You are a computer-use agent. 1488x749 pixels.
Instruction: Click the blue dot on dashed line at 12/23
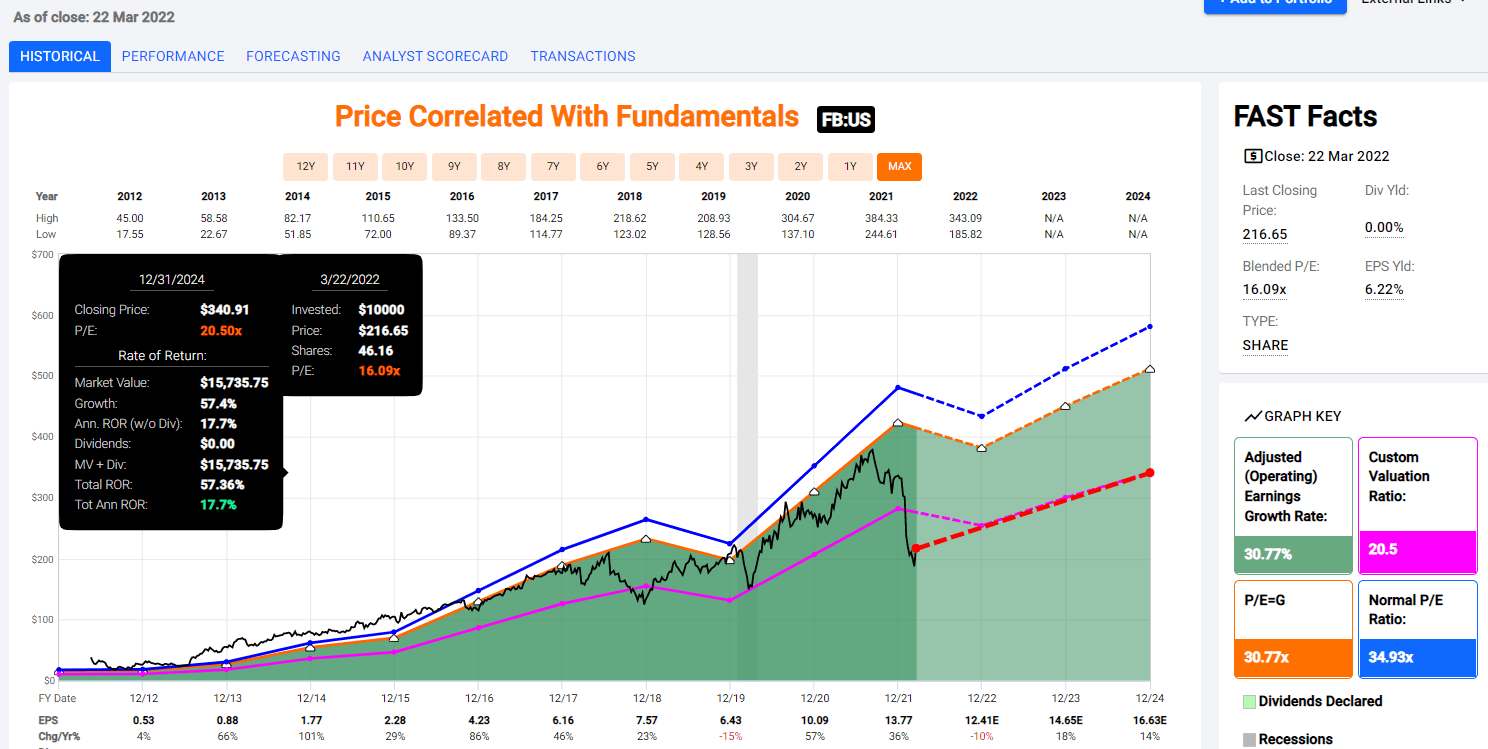pyautogui.click(x=1066, y=368)
